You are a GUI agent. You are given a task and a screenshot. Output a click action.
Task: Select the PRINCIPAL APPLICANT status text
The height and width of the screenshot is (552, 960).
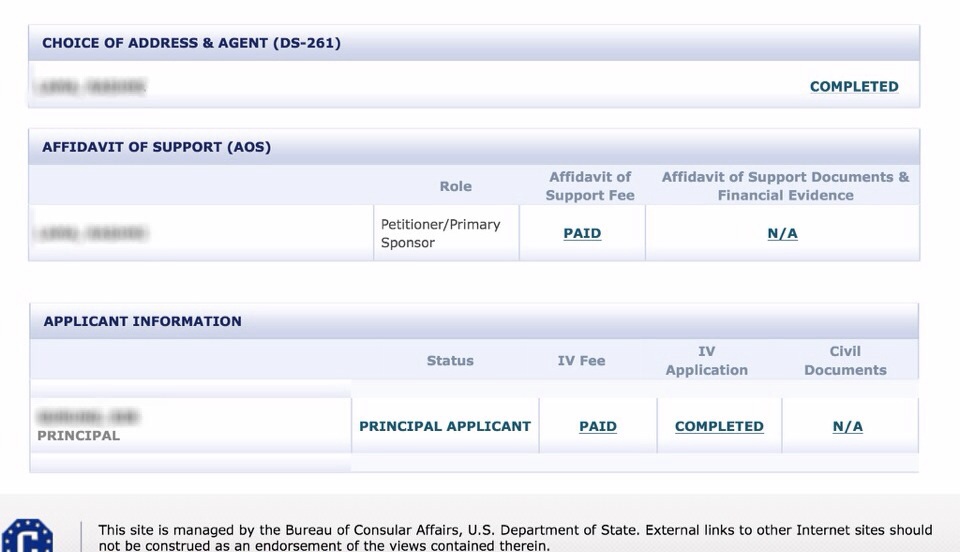[x=444, y=426]
